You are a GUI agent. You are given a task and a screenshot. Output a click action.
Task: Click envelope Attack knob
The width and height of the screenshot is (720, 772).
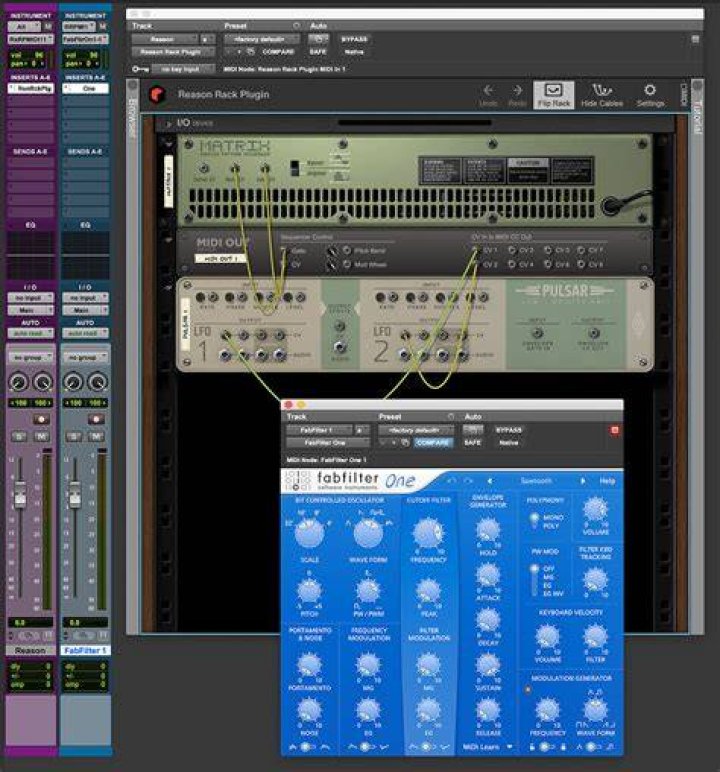click(x=488, y=575)
